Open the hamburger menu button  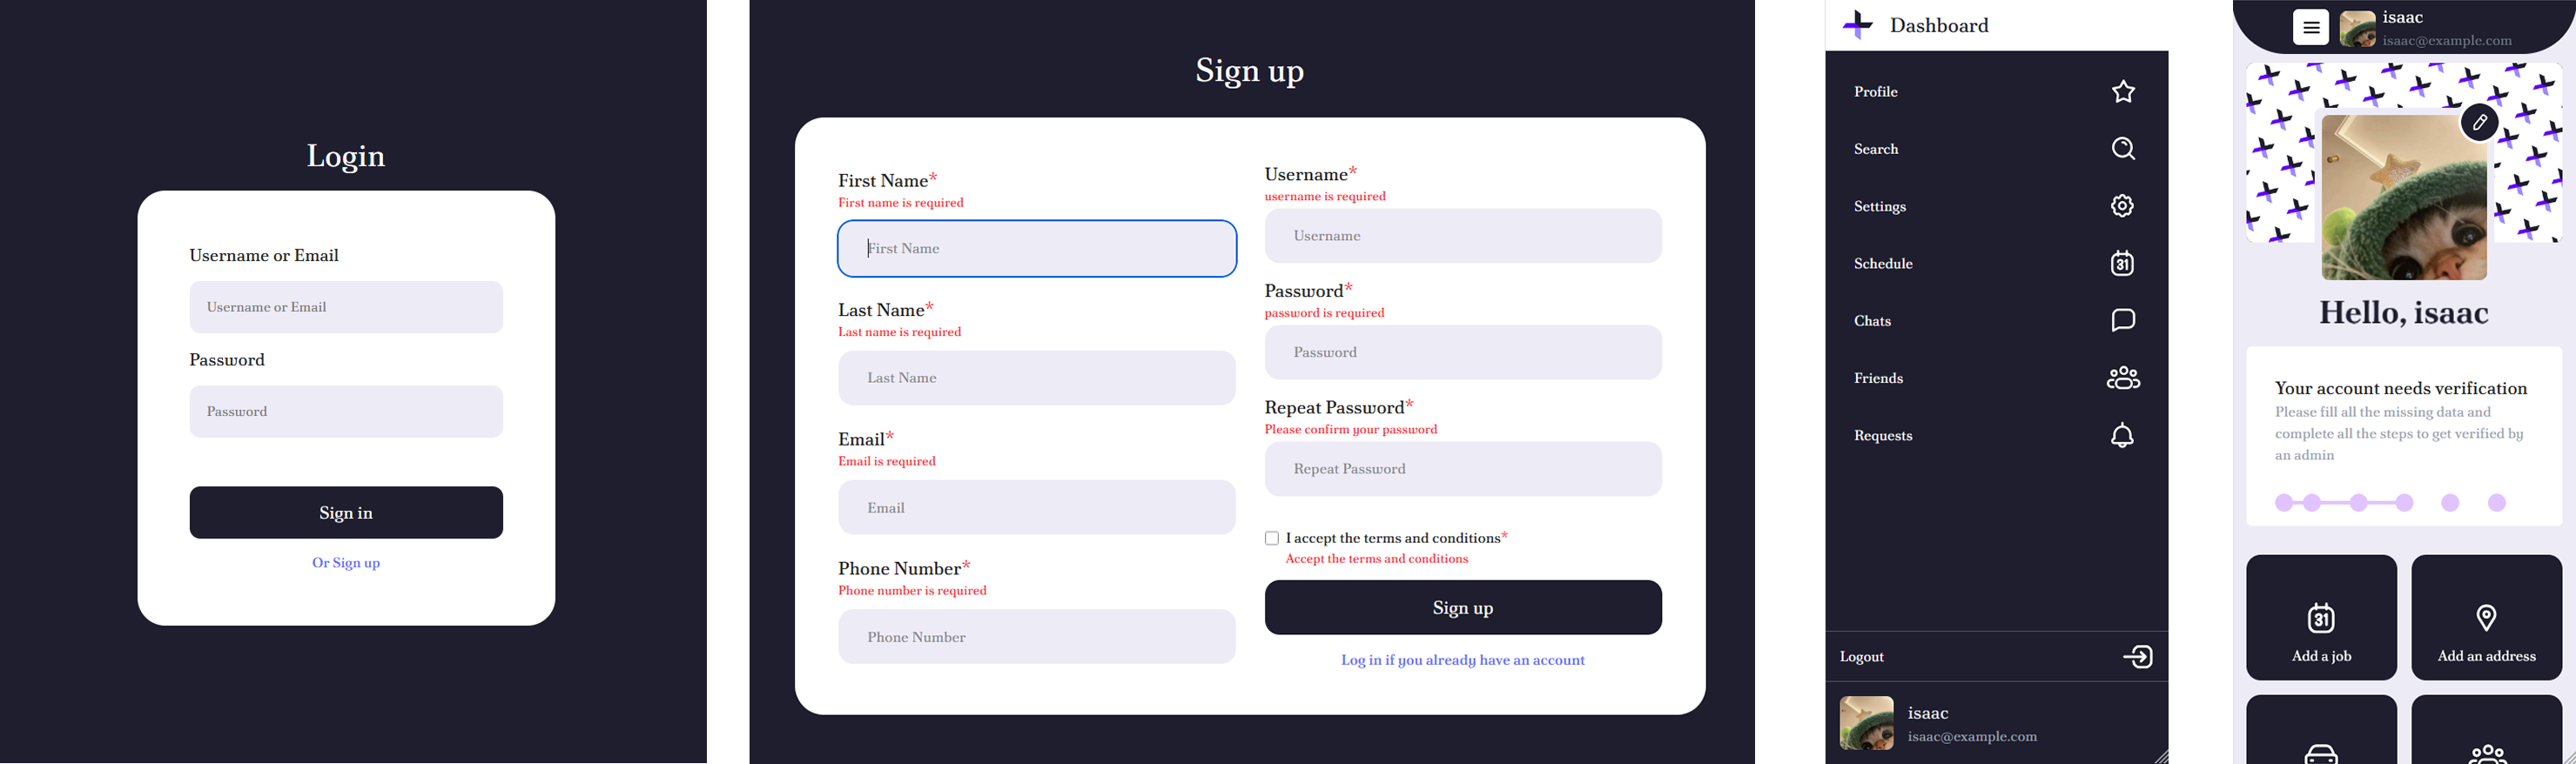2311,28
